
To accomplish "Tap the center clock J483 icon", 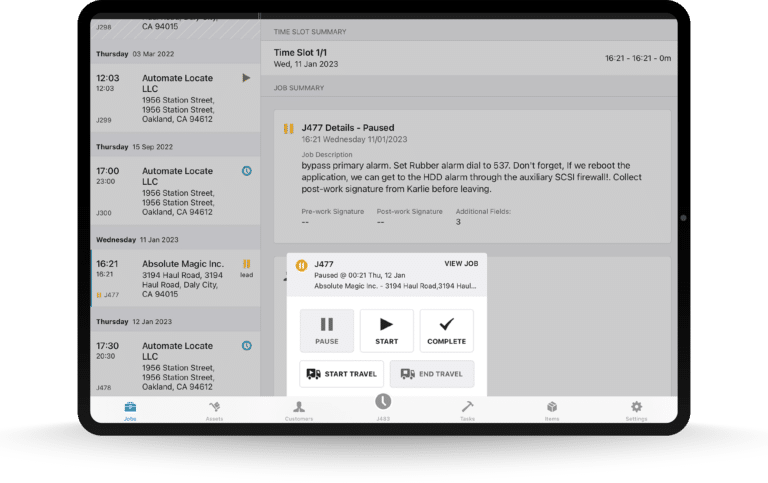I will click(383, 402).
